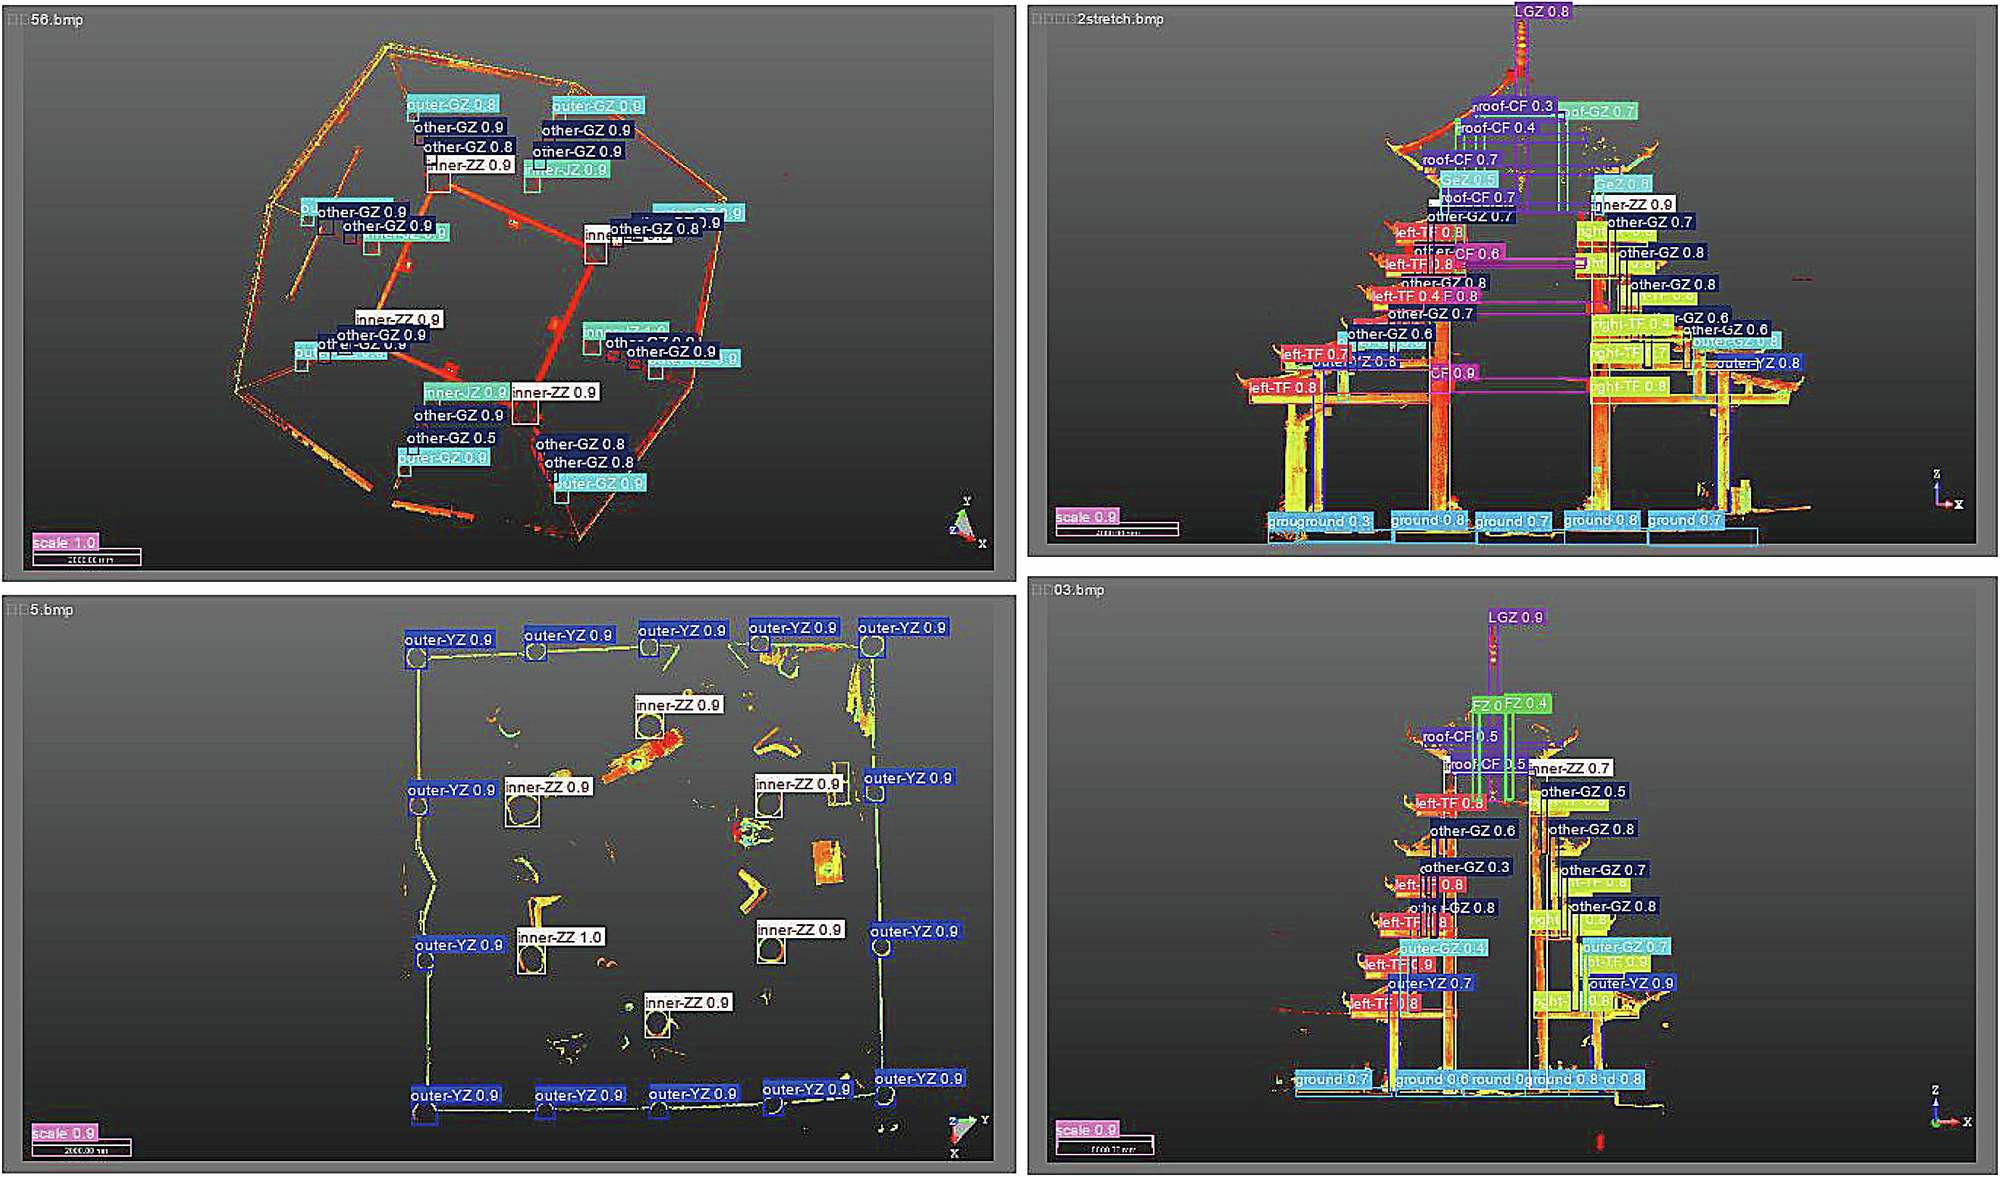This screenshot has height=1177, width=2000.
Task: Select the 'outer-GZ 0.4' label in 03.bmp
Action: (1443, 947)
